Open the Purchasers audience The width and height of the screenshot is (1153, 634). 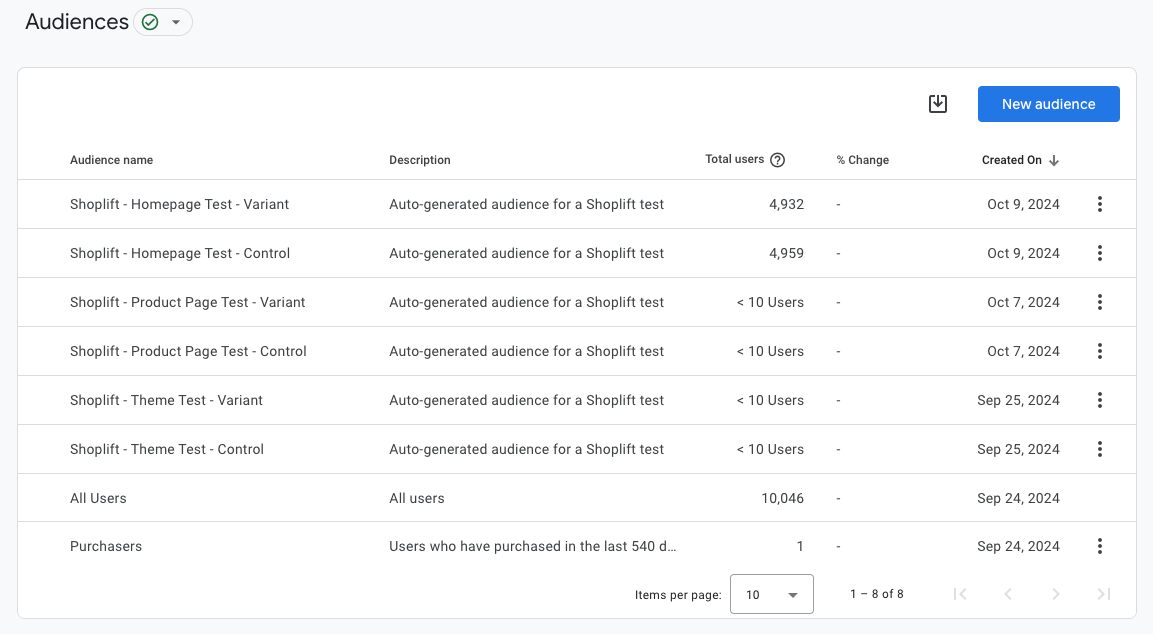[106, 546]
